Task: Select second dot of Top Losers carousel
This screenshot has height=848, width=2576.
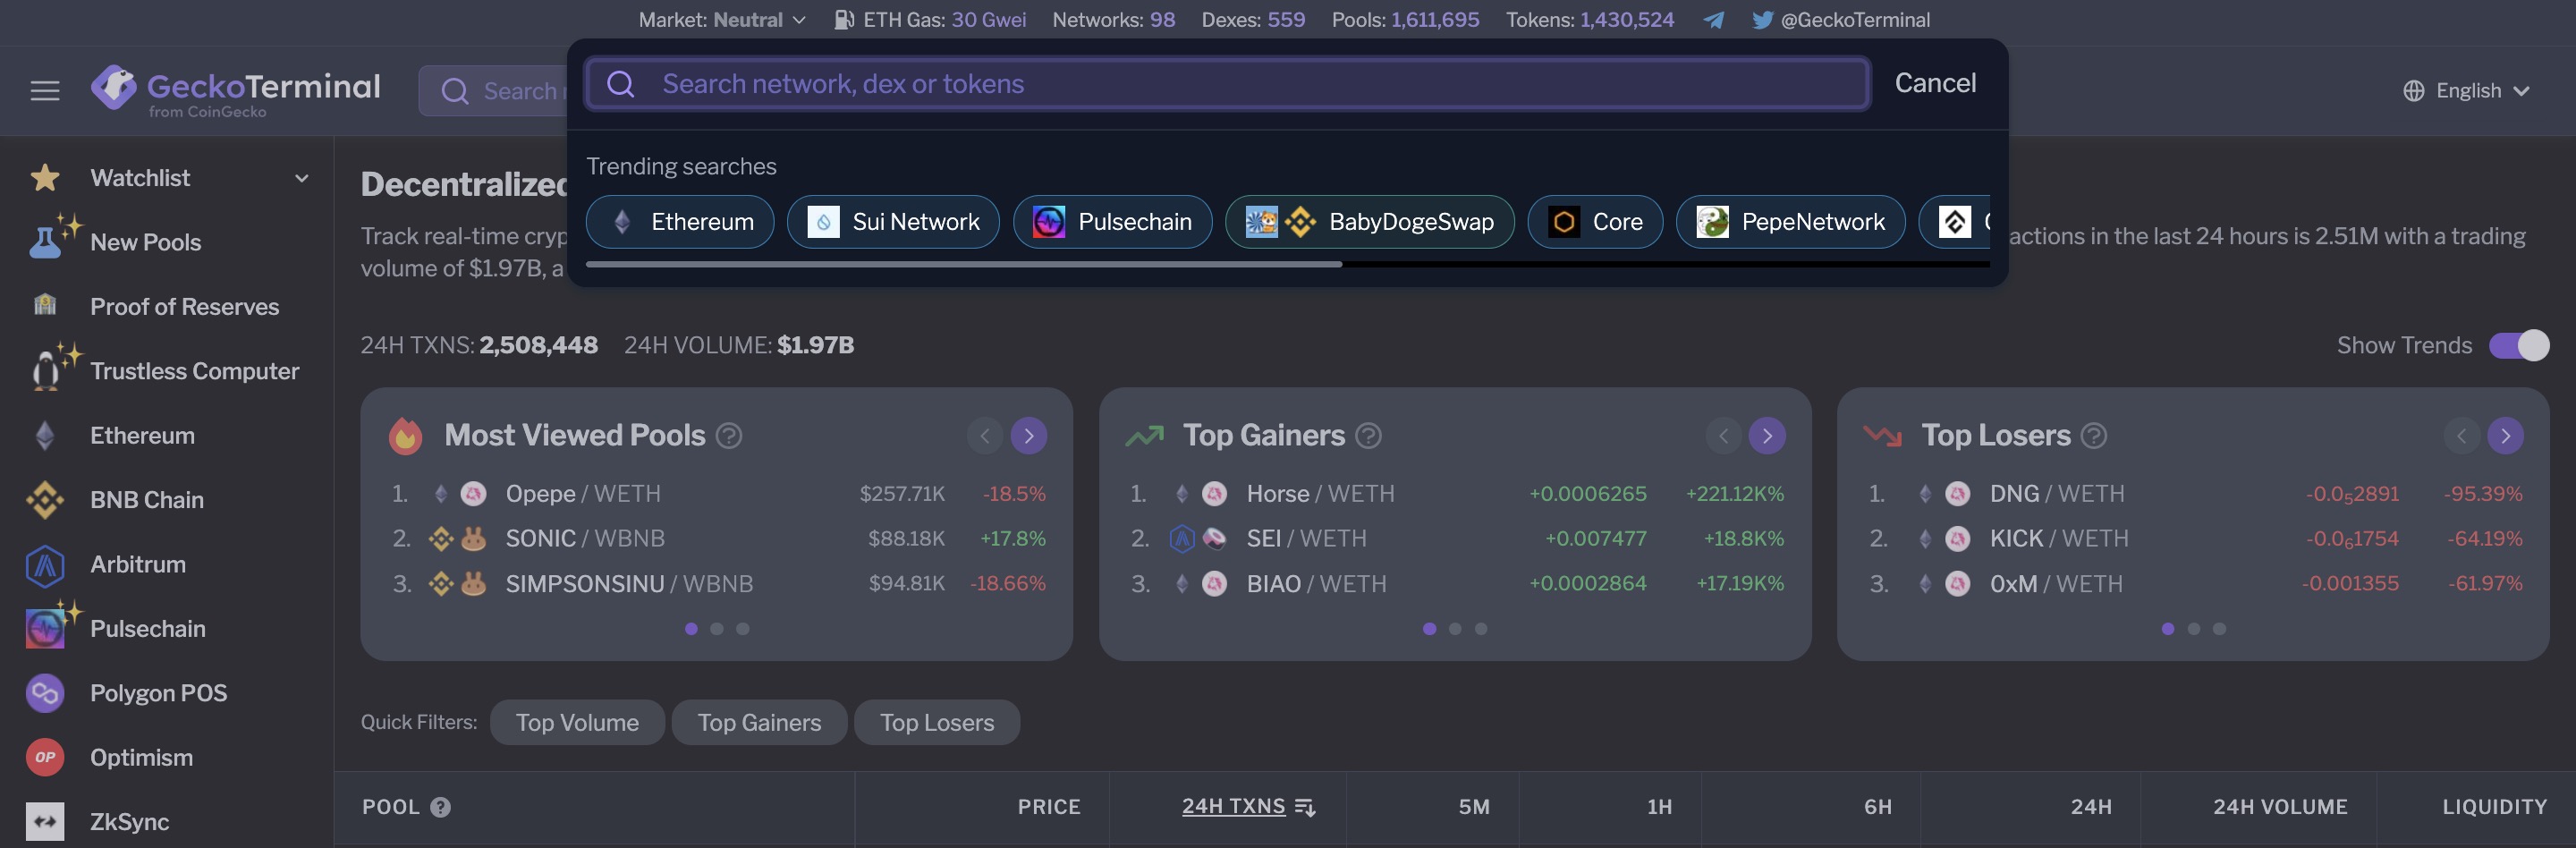Action: coord(2193,629)
